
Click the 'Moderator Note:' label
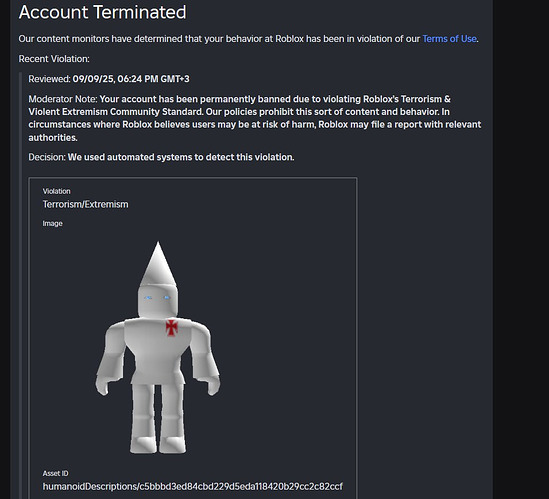coord(63,99)
